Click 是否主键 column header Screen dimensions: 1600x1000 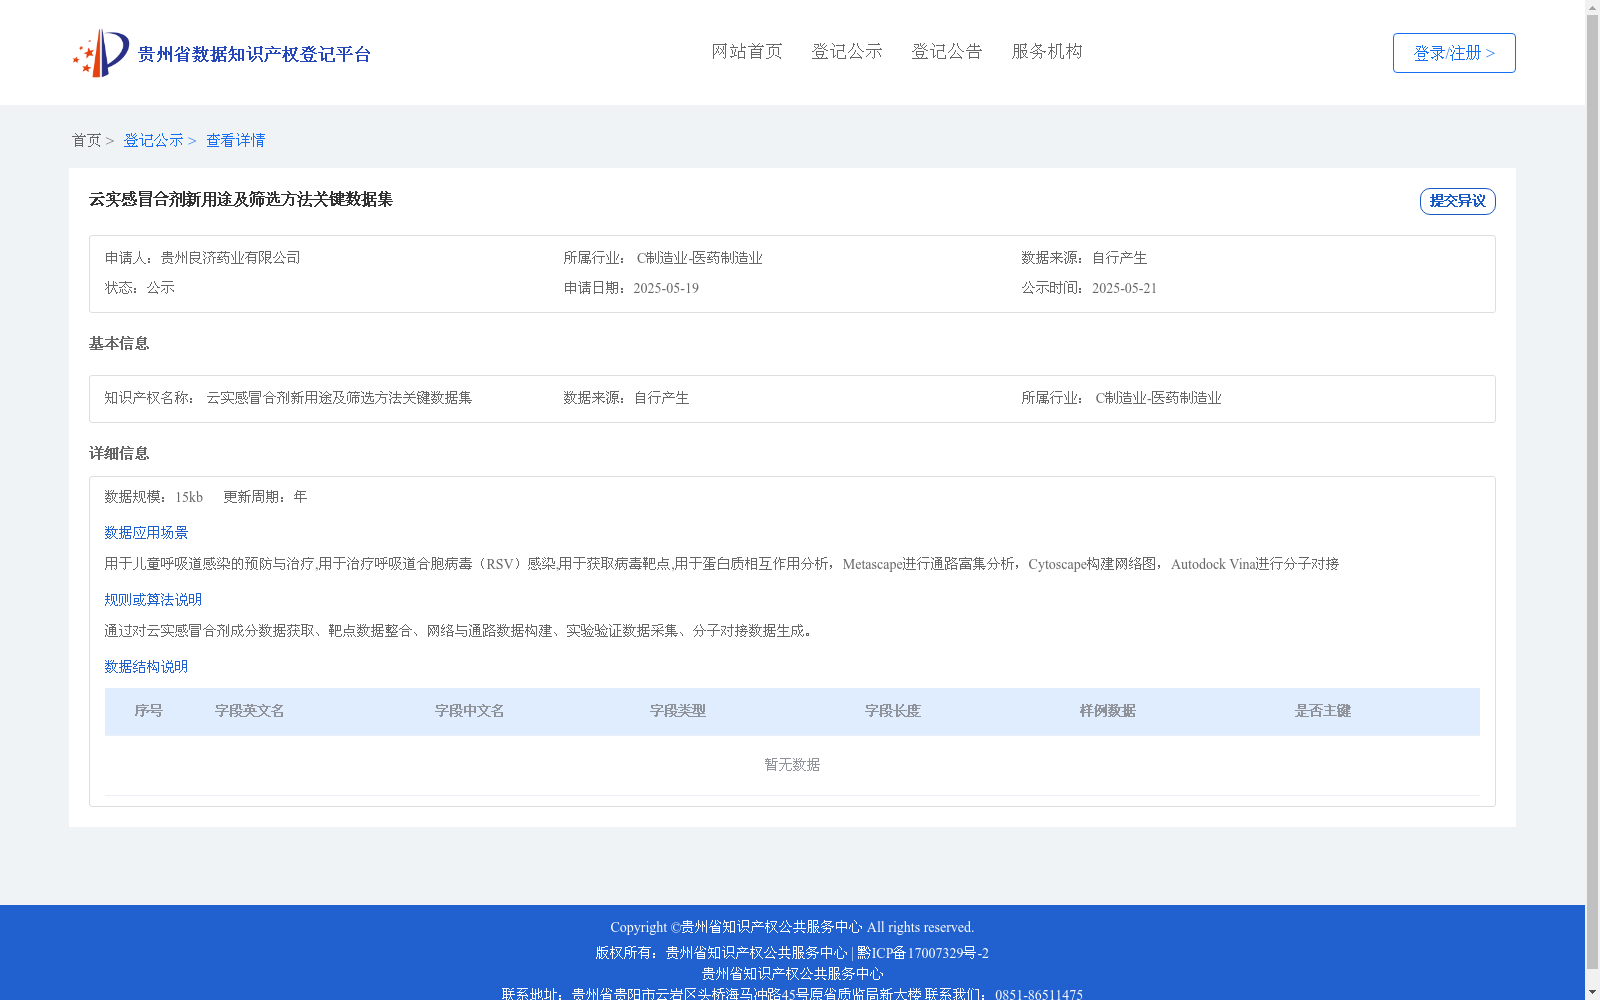click(x=1323, y=711)
